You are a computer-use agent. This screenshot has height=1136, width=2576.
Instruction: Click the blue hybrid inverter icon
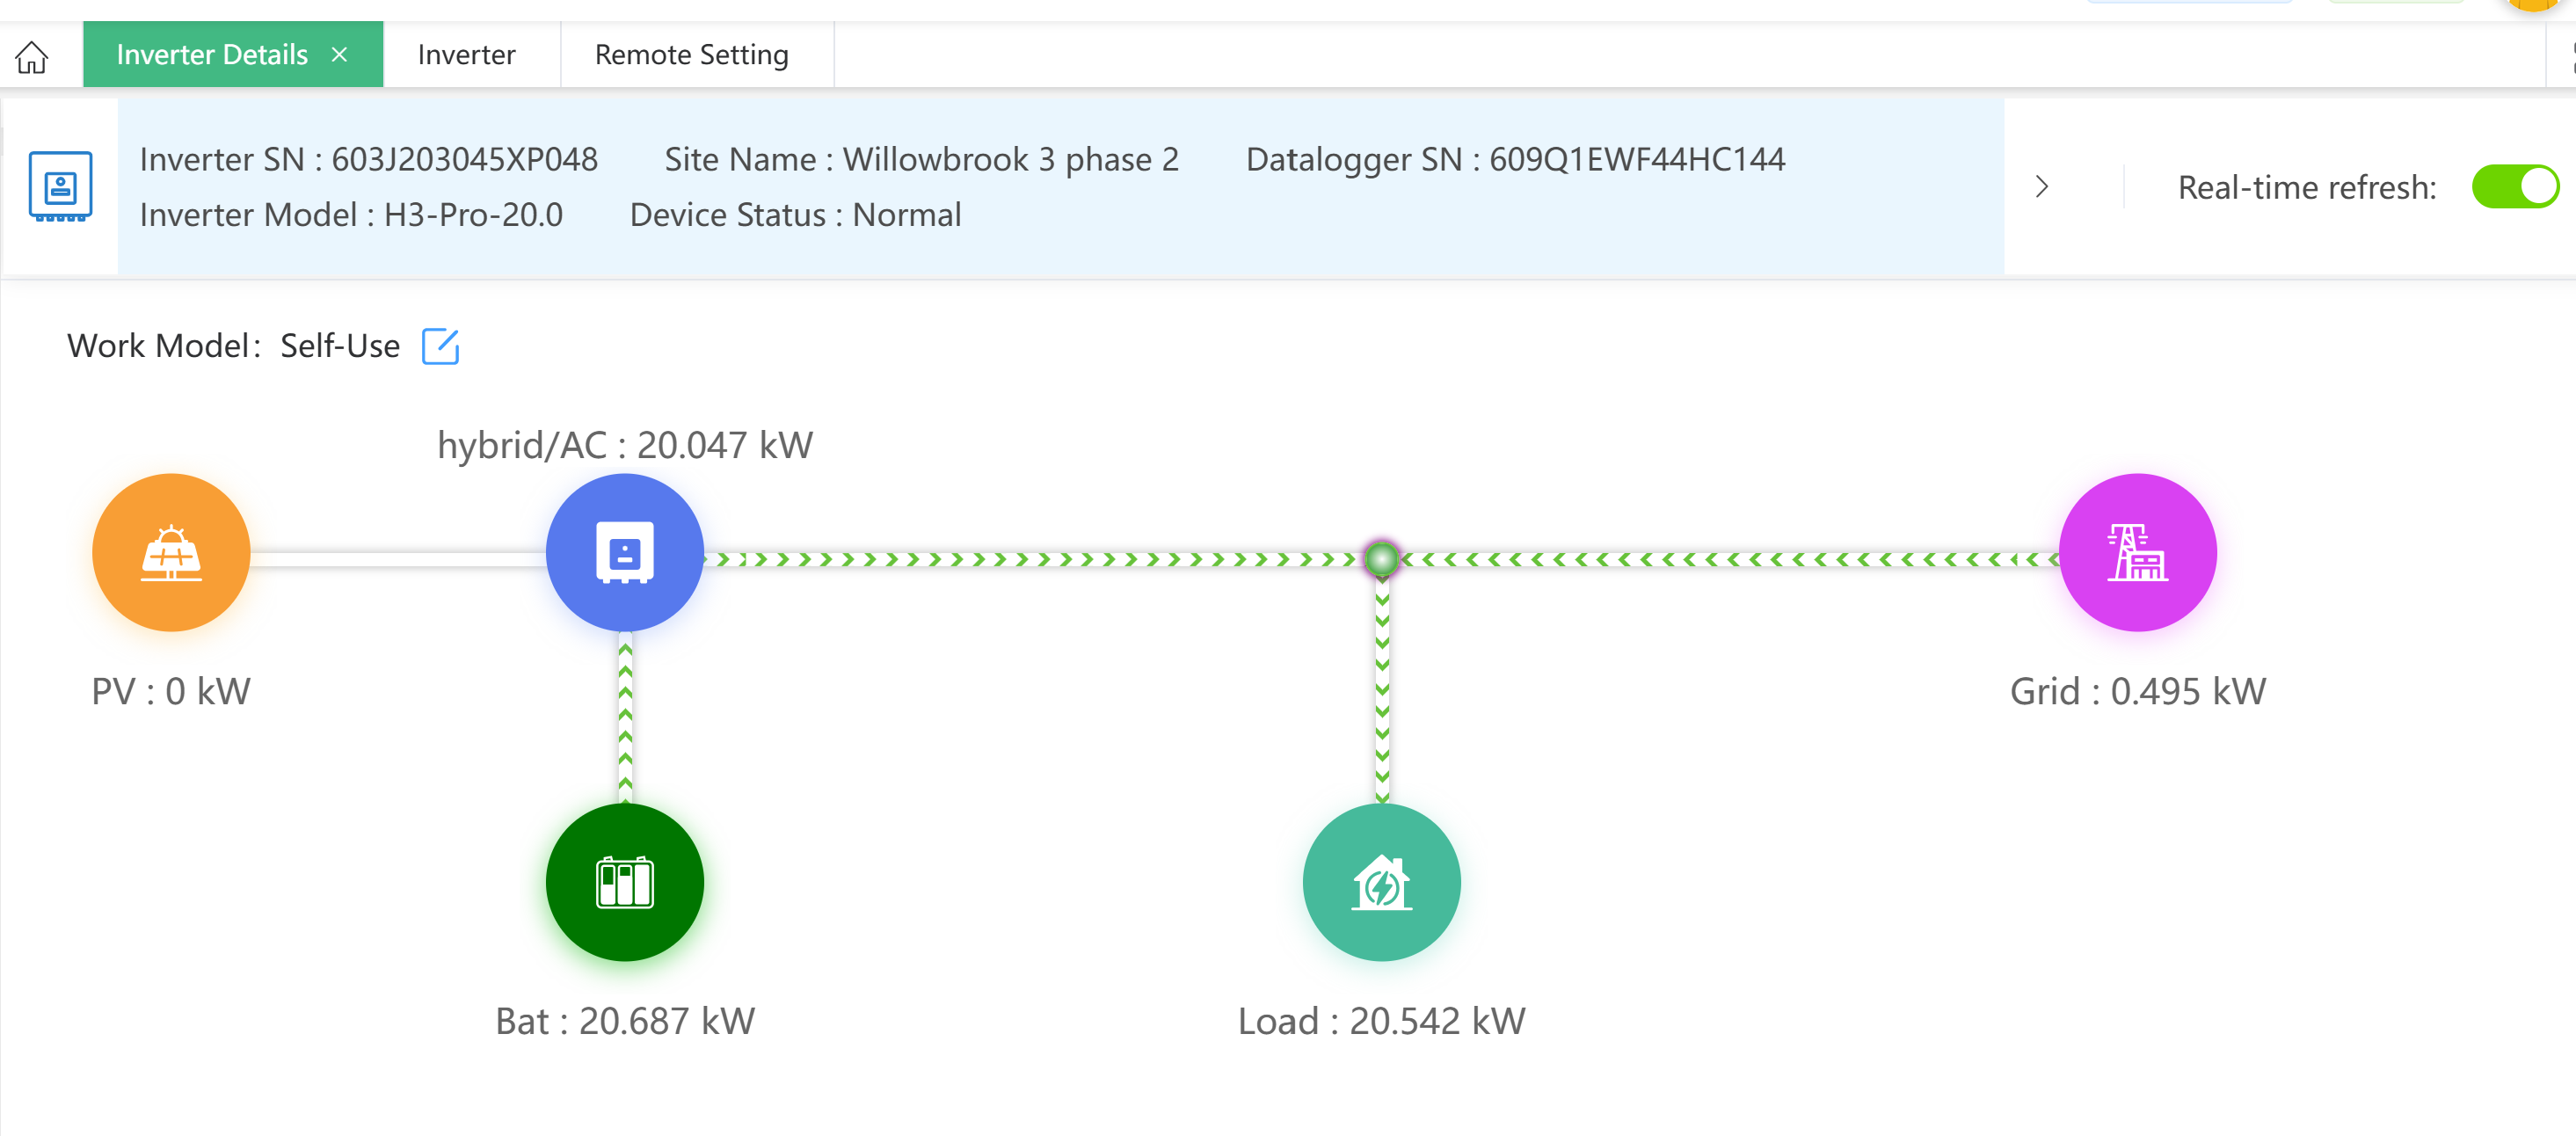click(625, 553)
